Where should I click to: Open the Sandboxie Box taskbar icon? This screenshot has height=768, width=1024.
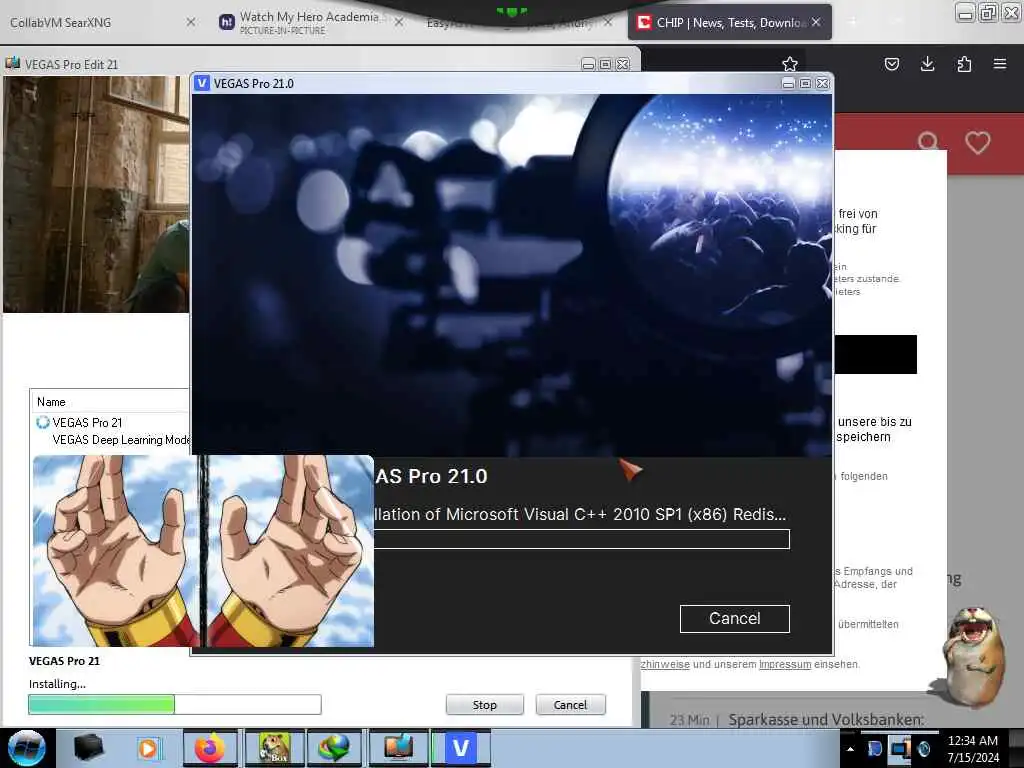click(x=272, y=748)
